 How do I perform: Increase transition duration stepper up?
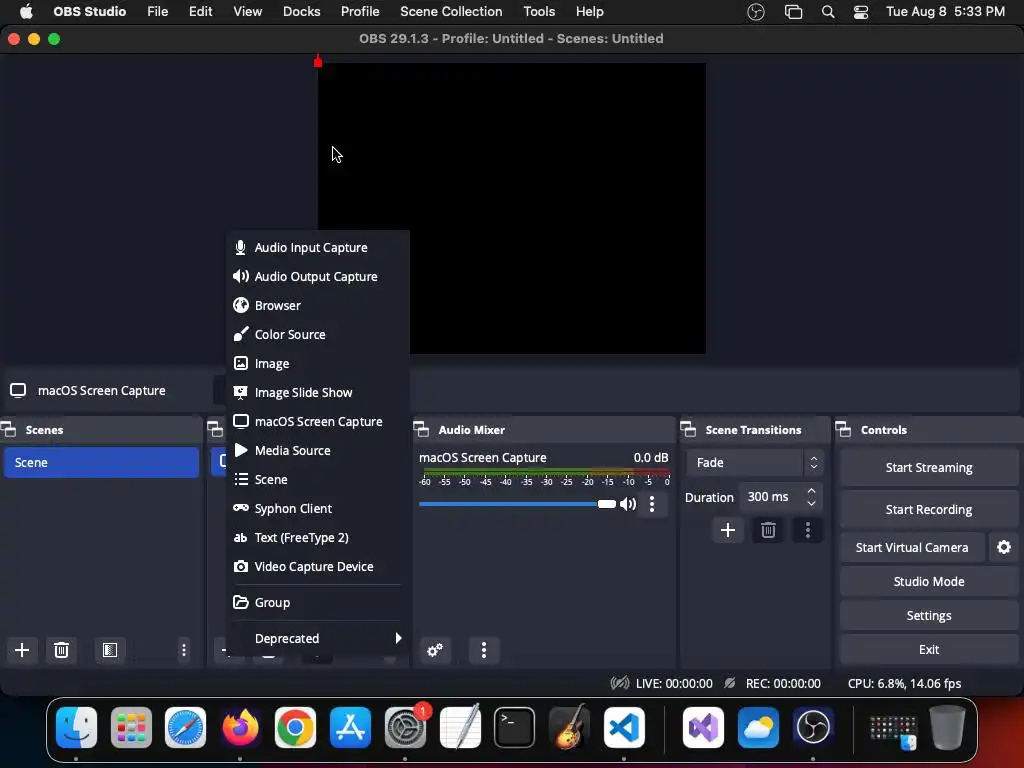point(811,490)
